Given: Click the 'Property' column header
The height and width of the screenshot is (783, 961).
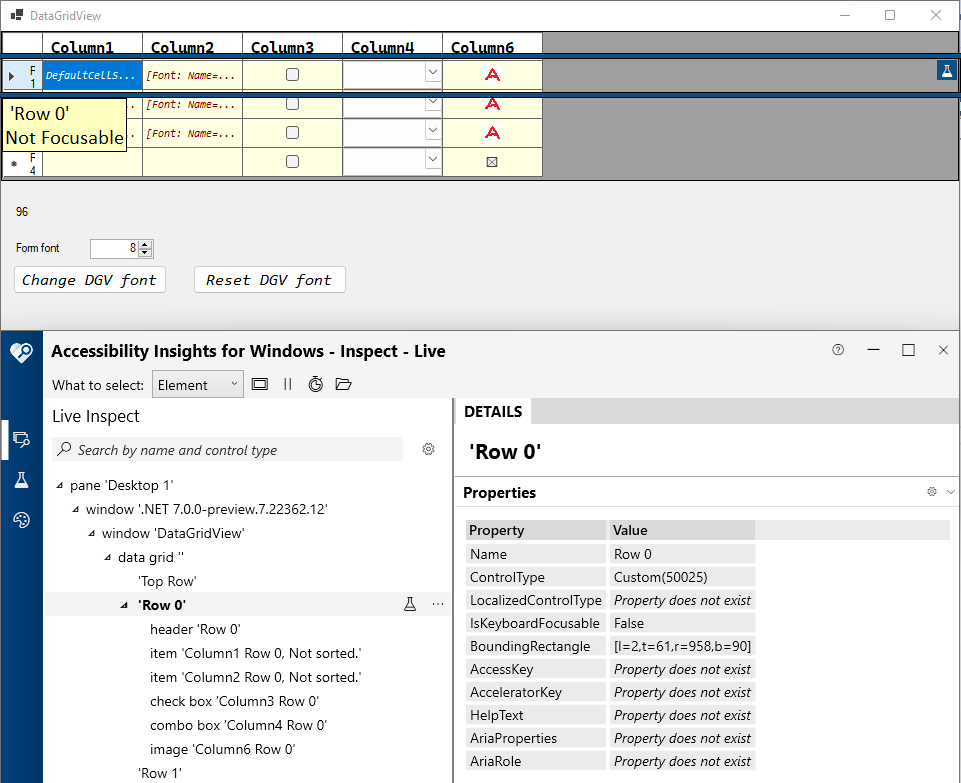Looking at the screenshot, I should point(536,530).
